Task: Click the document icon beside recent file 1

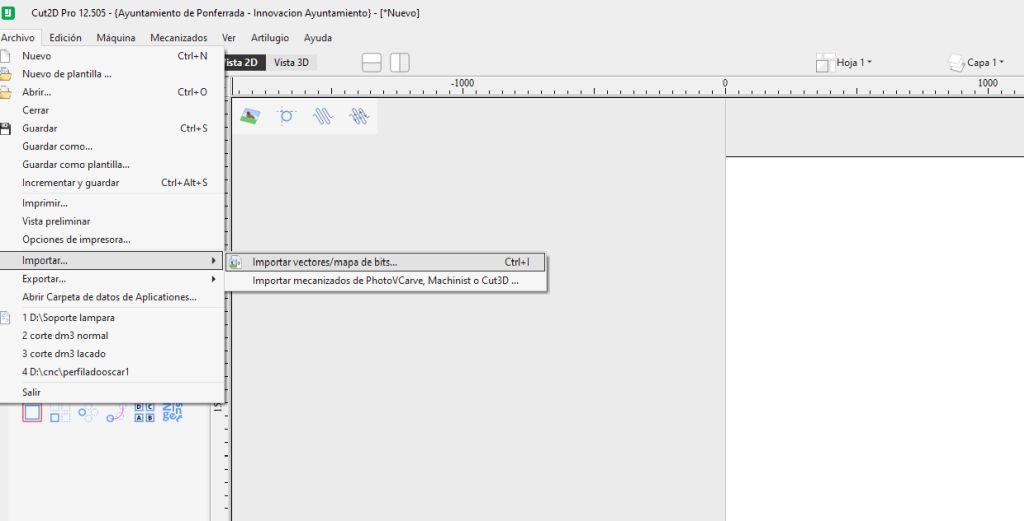Action: 5,317
